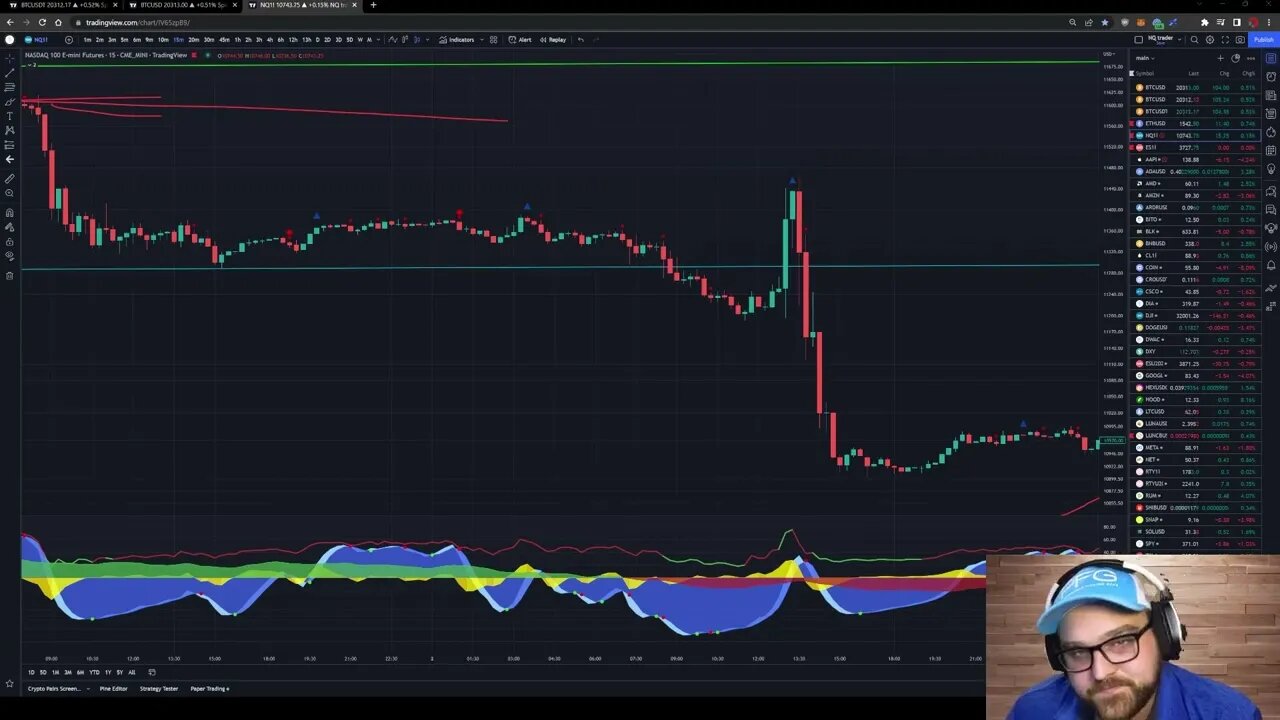Screen dimensions: 1280x720
Task: Select the prediction and measurement tool
Action: pos(9,145)
